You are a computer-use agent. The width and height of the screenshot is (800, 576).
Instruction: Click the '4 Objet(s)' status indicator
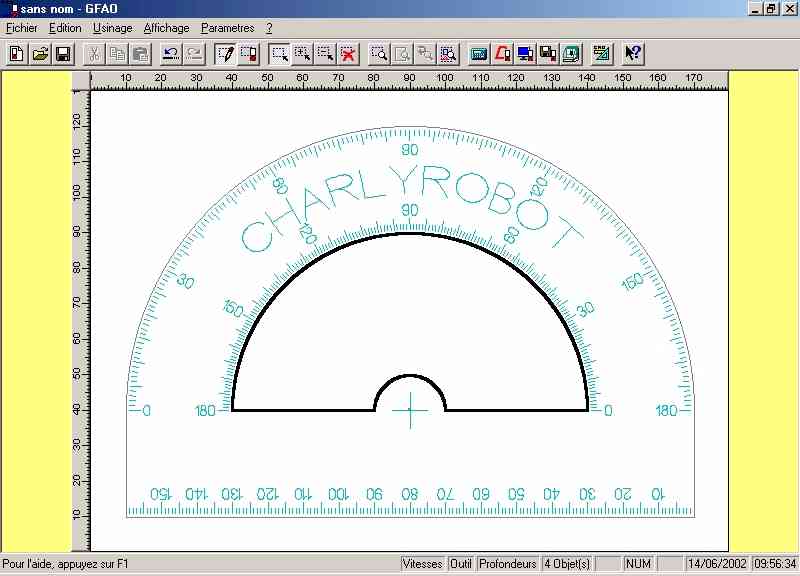tap(567, 564)
